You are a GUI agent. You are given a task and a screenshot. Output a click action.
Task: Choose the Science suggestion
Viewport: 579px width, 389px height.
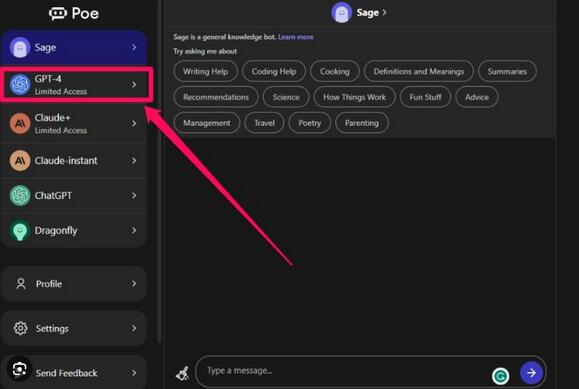286,97
